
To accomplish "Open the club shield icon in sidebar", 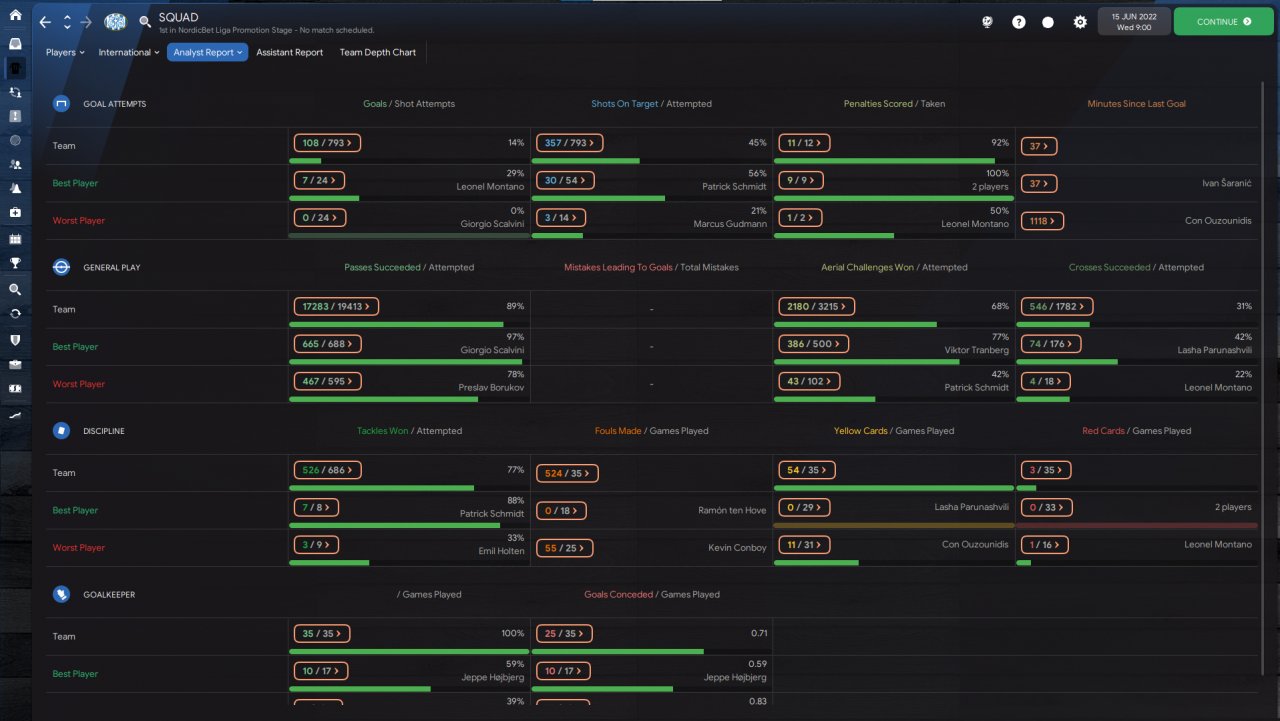I will (15, 339).
